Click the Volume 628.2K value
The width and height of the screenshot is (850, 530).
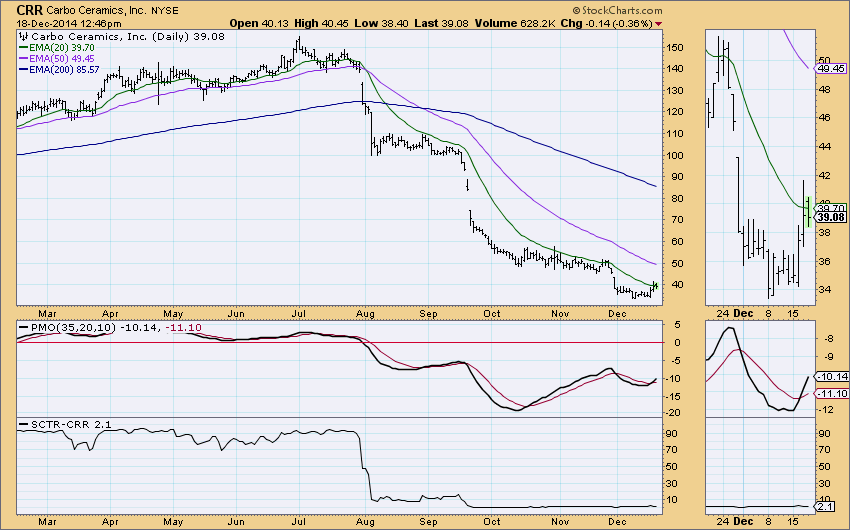point(515,23)
